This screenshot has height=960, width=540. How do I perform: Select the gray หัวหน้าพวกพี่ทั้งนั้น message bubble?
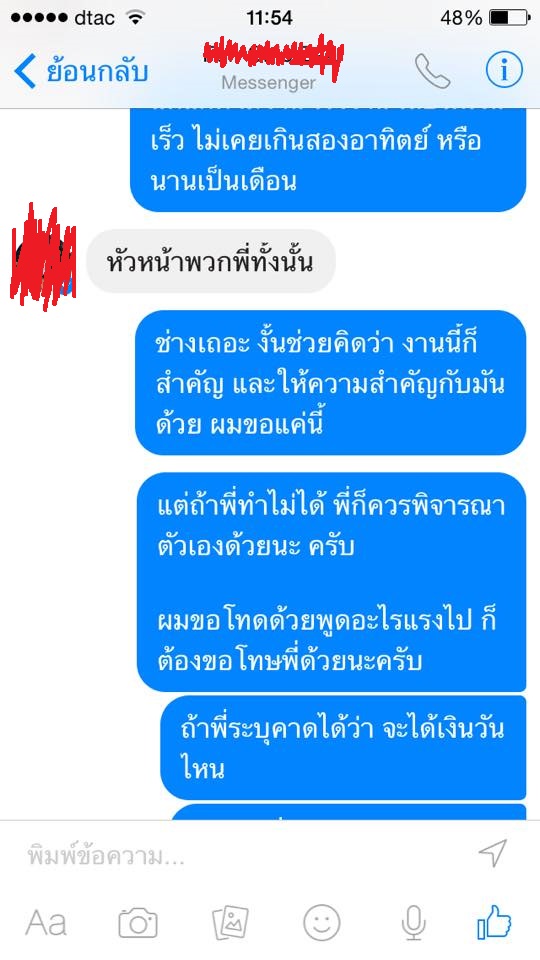(x=211, y=261)
